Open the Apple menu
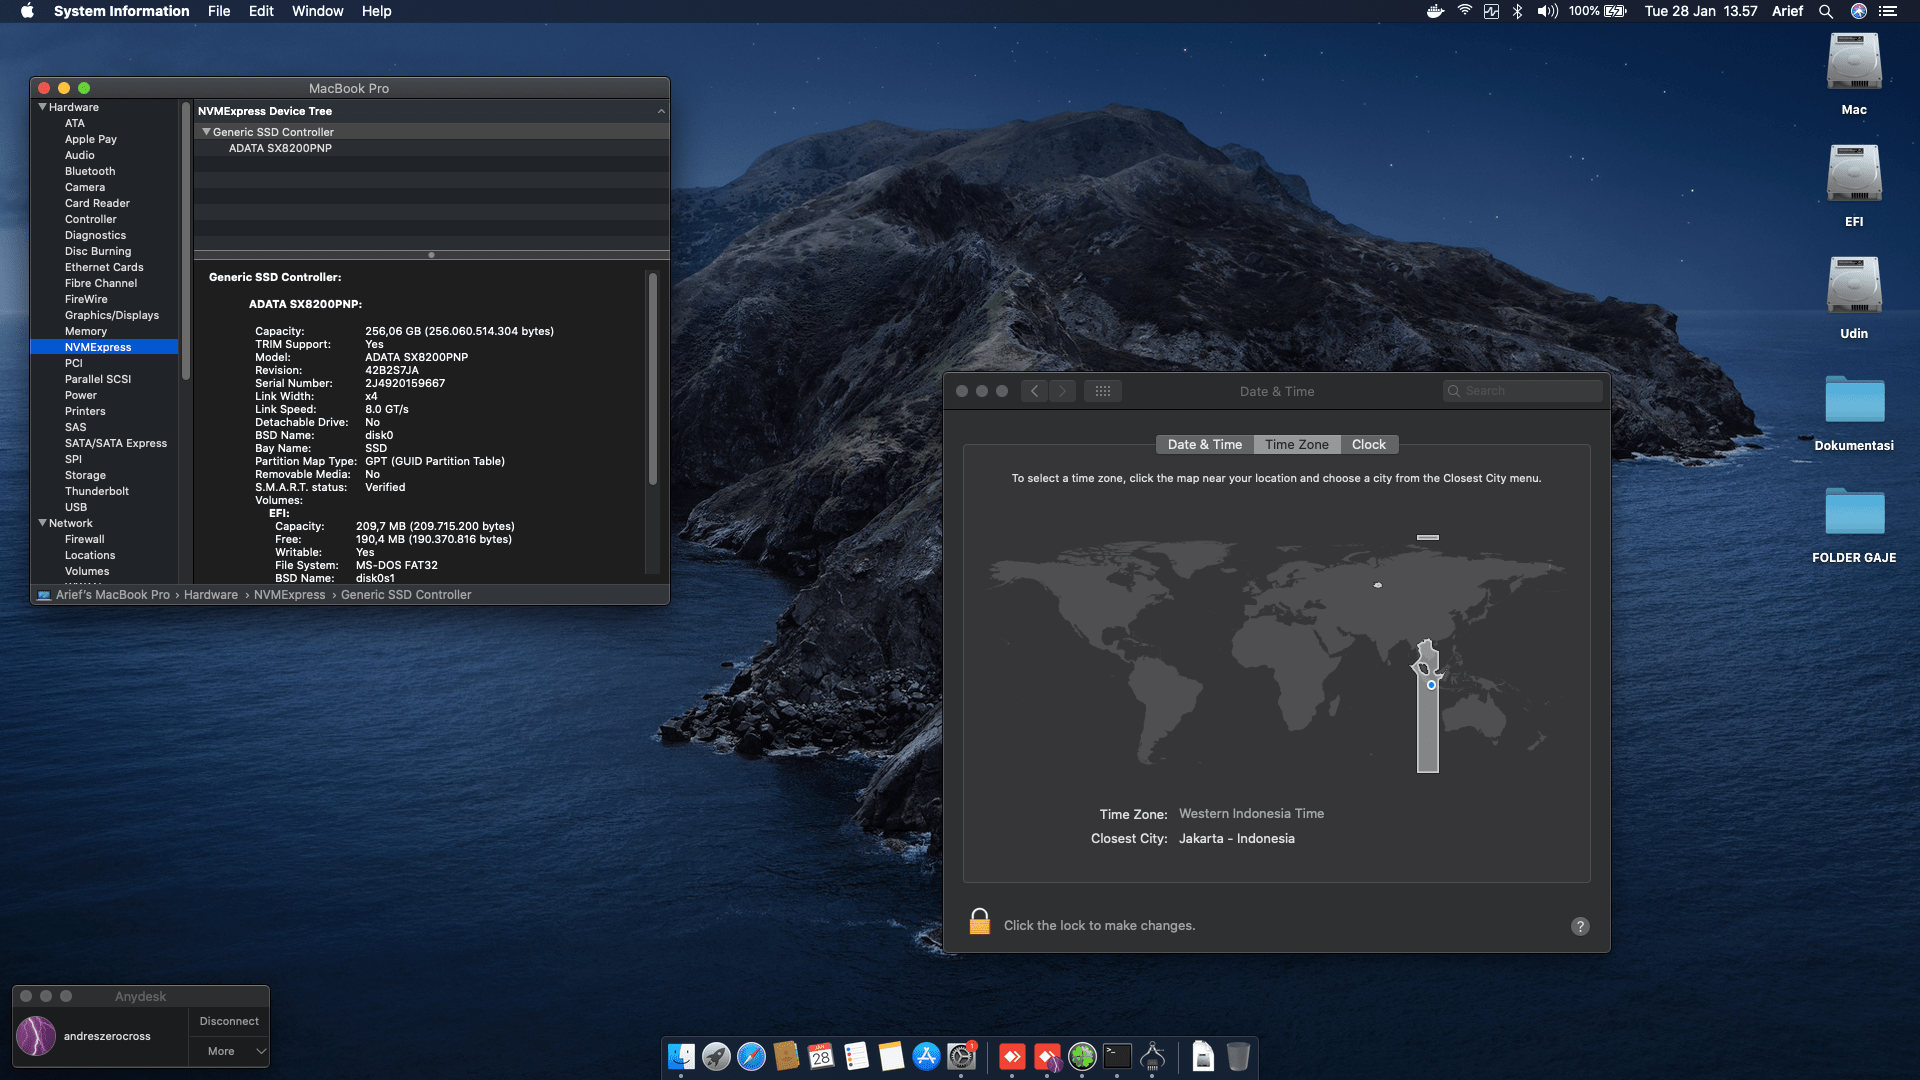Viewport: 1920px width, 1080px height. 27,11
